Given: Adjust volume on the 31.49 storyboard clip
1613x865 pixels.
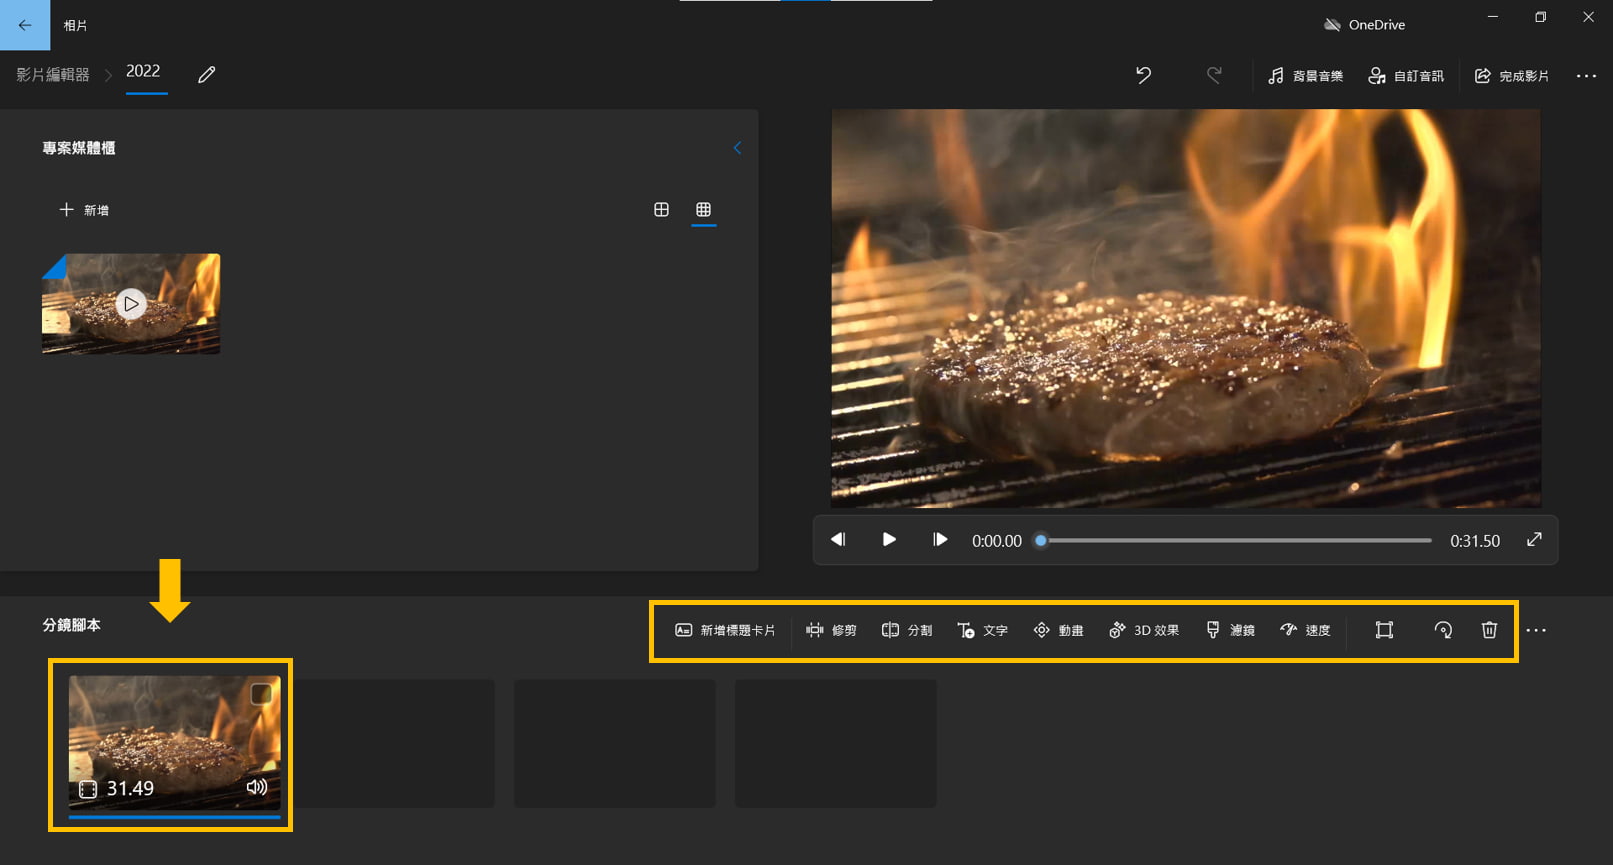Looking at the screenshot, I should pos(257,787).
